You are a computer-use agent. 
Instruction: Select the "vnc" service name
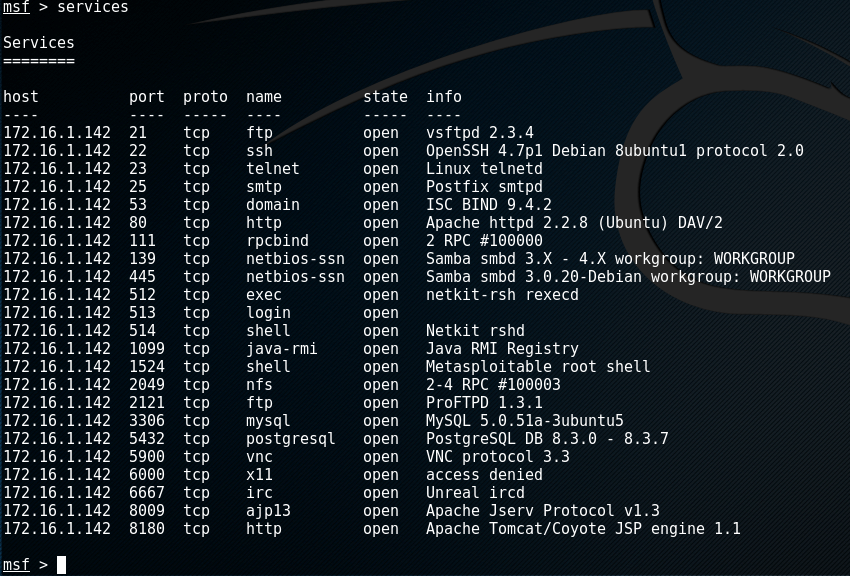259,456
